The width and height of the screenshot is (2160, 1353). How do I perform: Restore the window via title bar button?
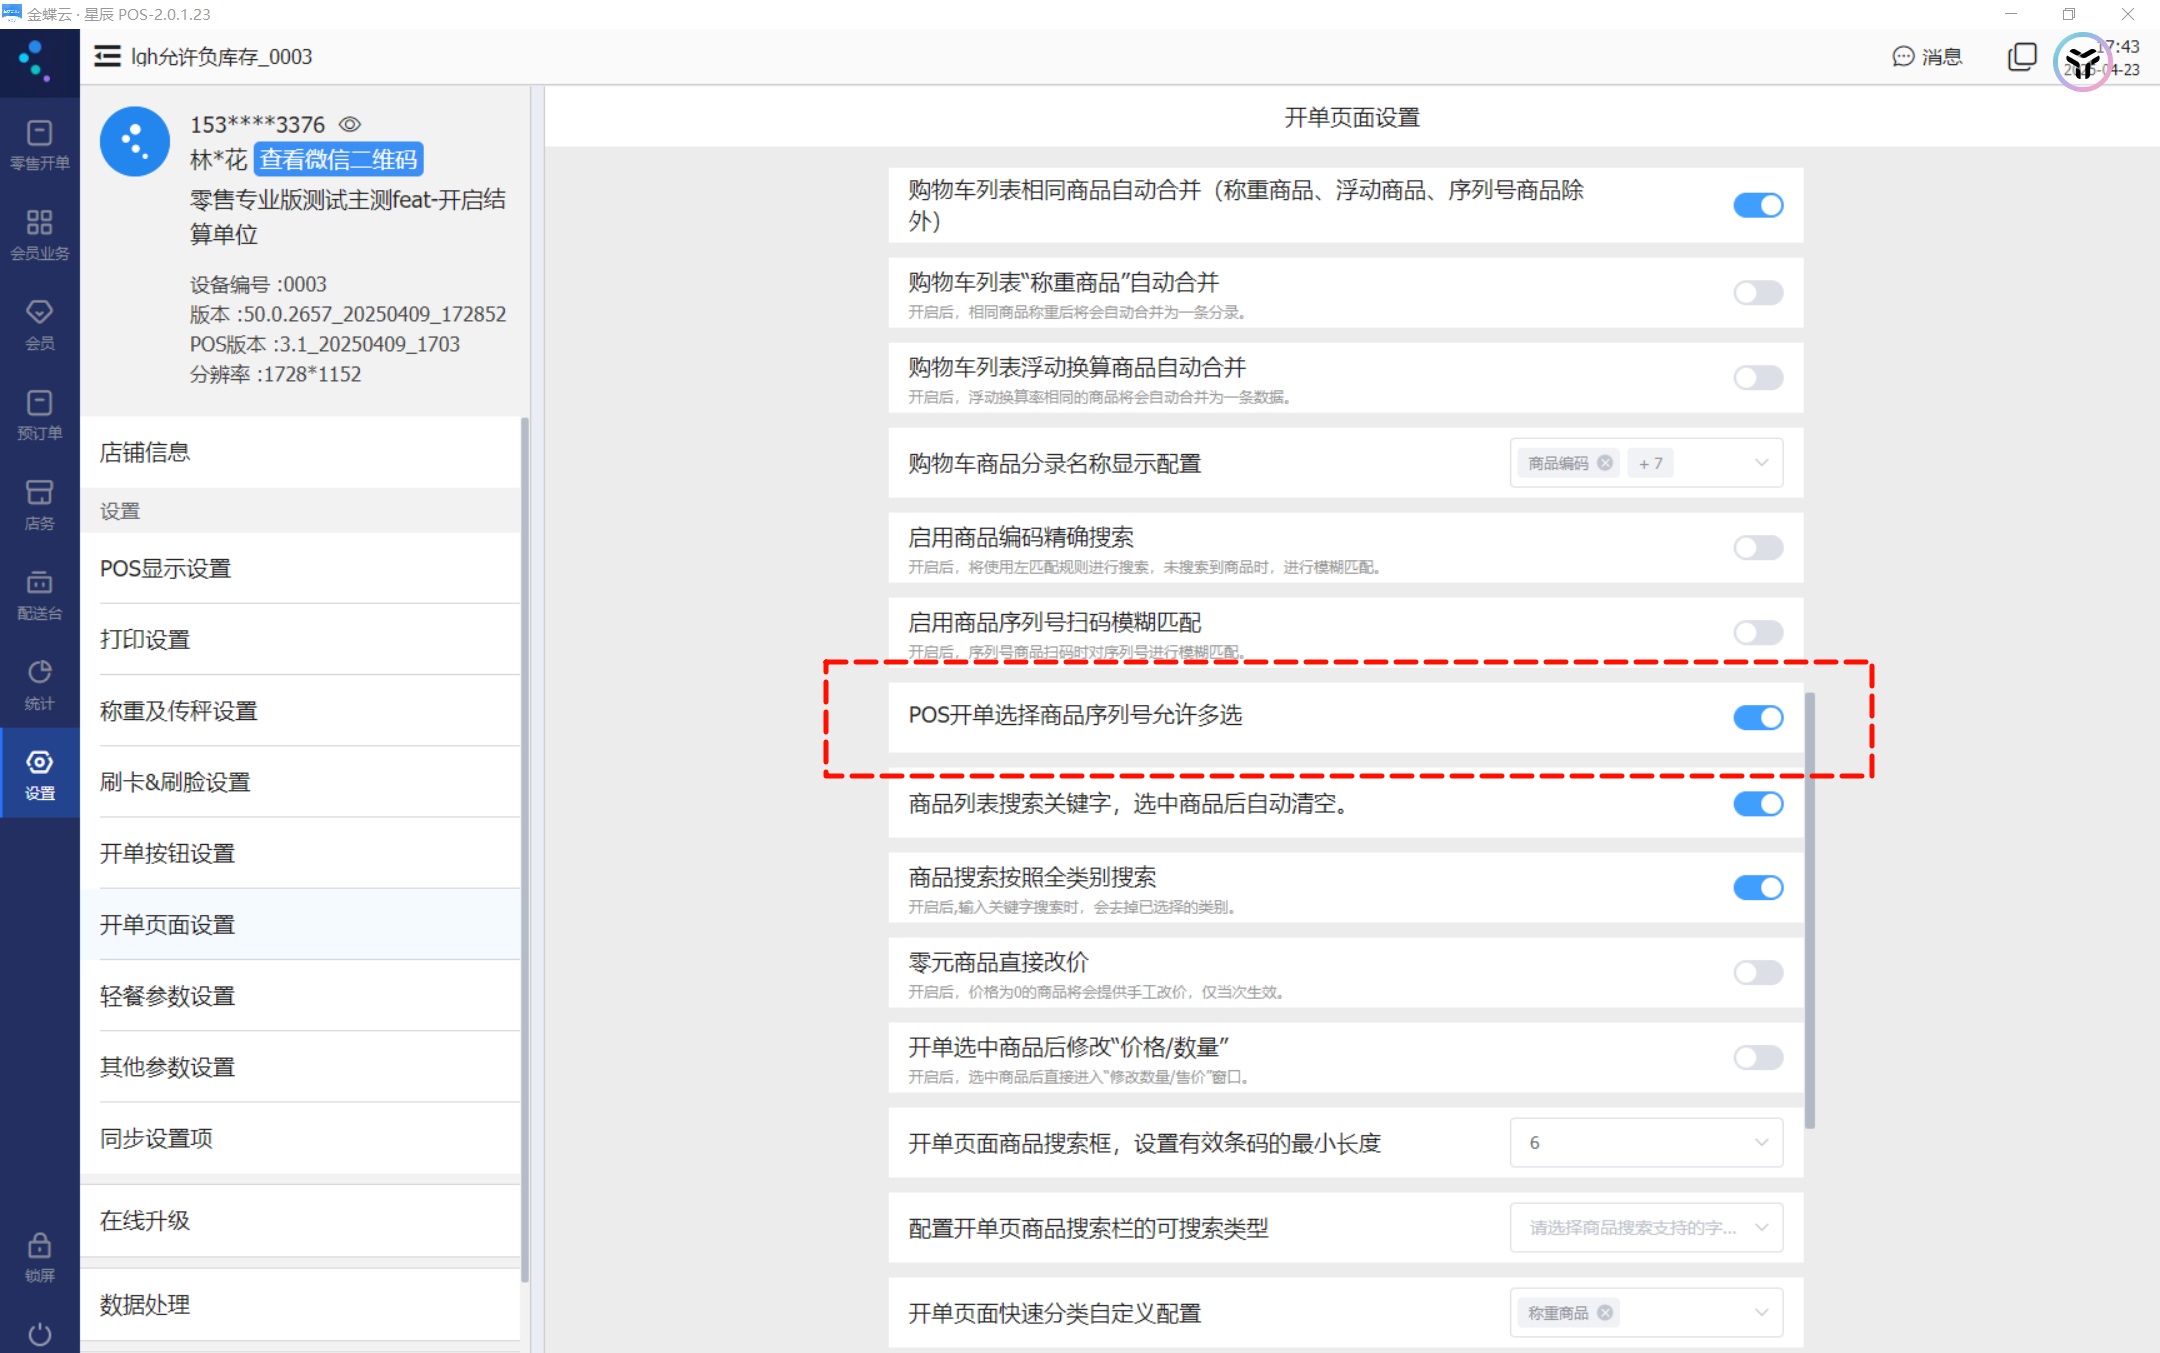pyautogui.click(x=2068, y=14)
